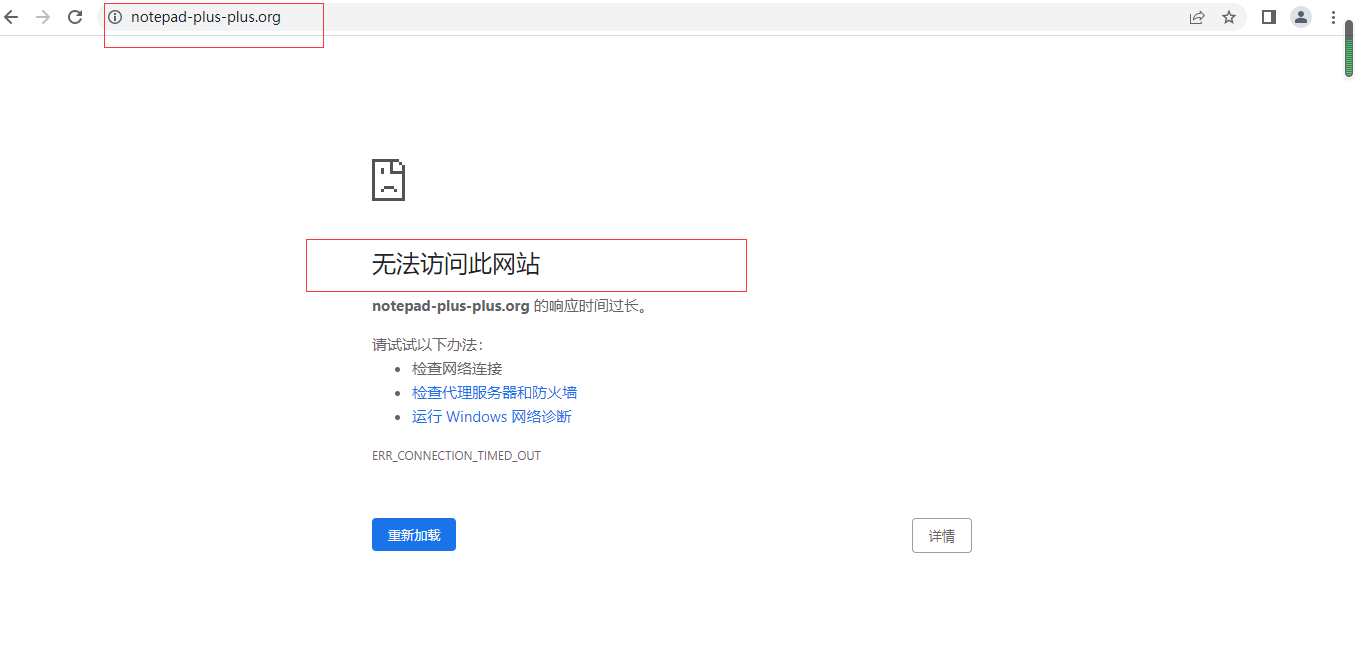1355x655 pixels.
Task: Click the 重新加载 button
Action: click(x=414, y=535)
